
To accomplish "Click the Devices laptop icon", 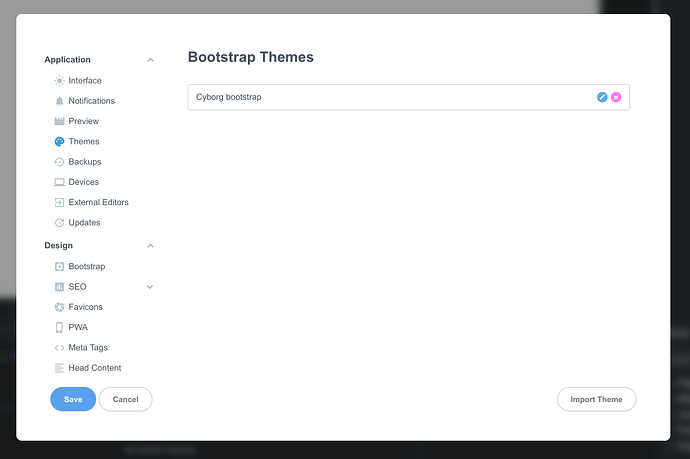I will click(59, 182).
